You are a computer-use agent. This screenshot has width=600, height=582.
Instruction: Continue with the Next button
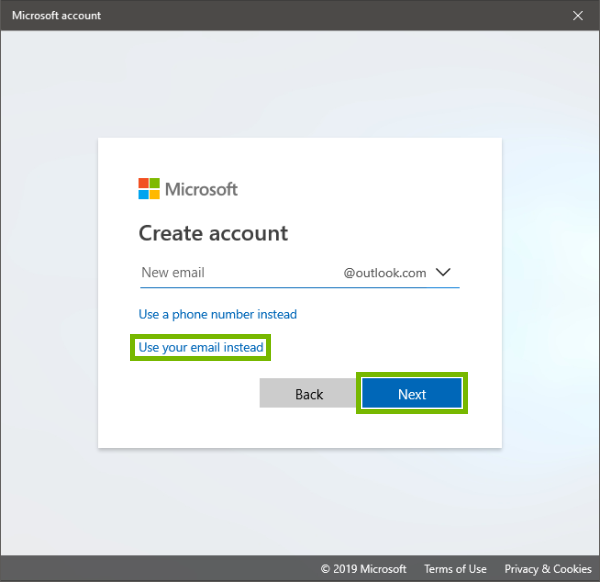click(412, 394)
